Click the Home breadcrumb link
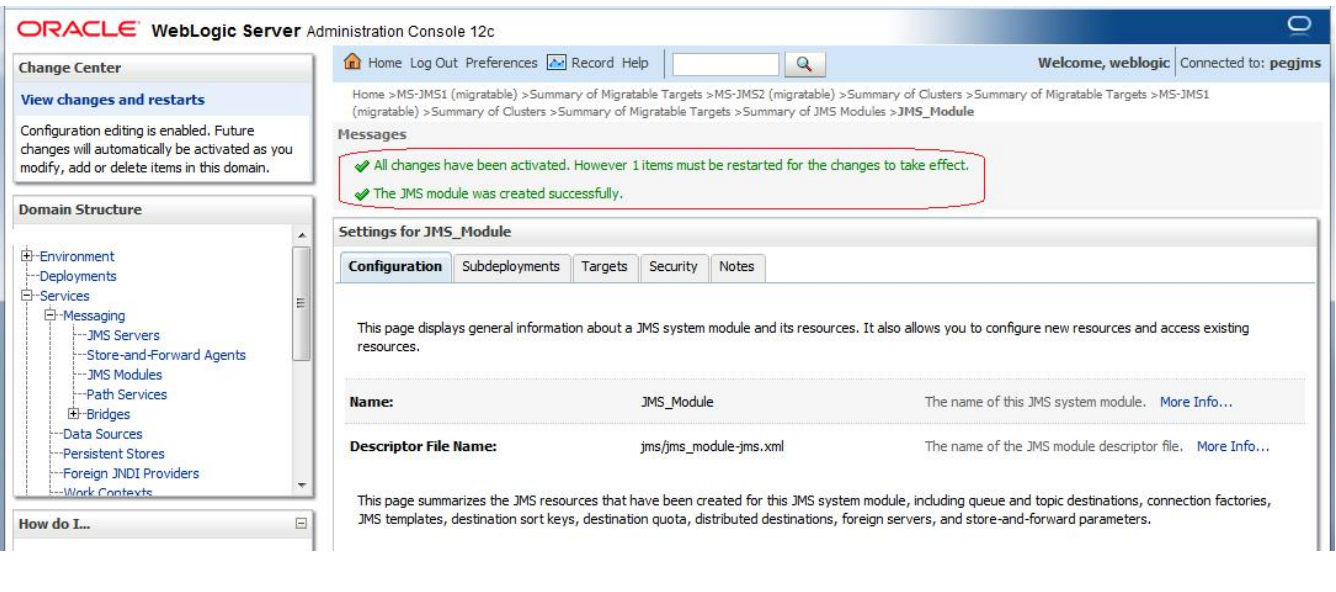The width and height of the screenshot is (1336, 592). 367,94
